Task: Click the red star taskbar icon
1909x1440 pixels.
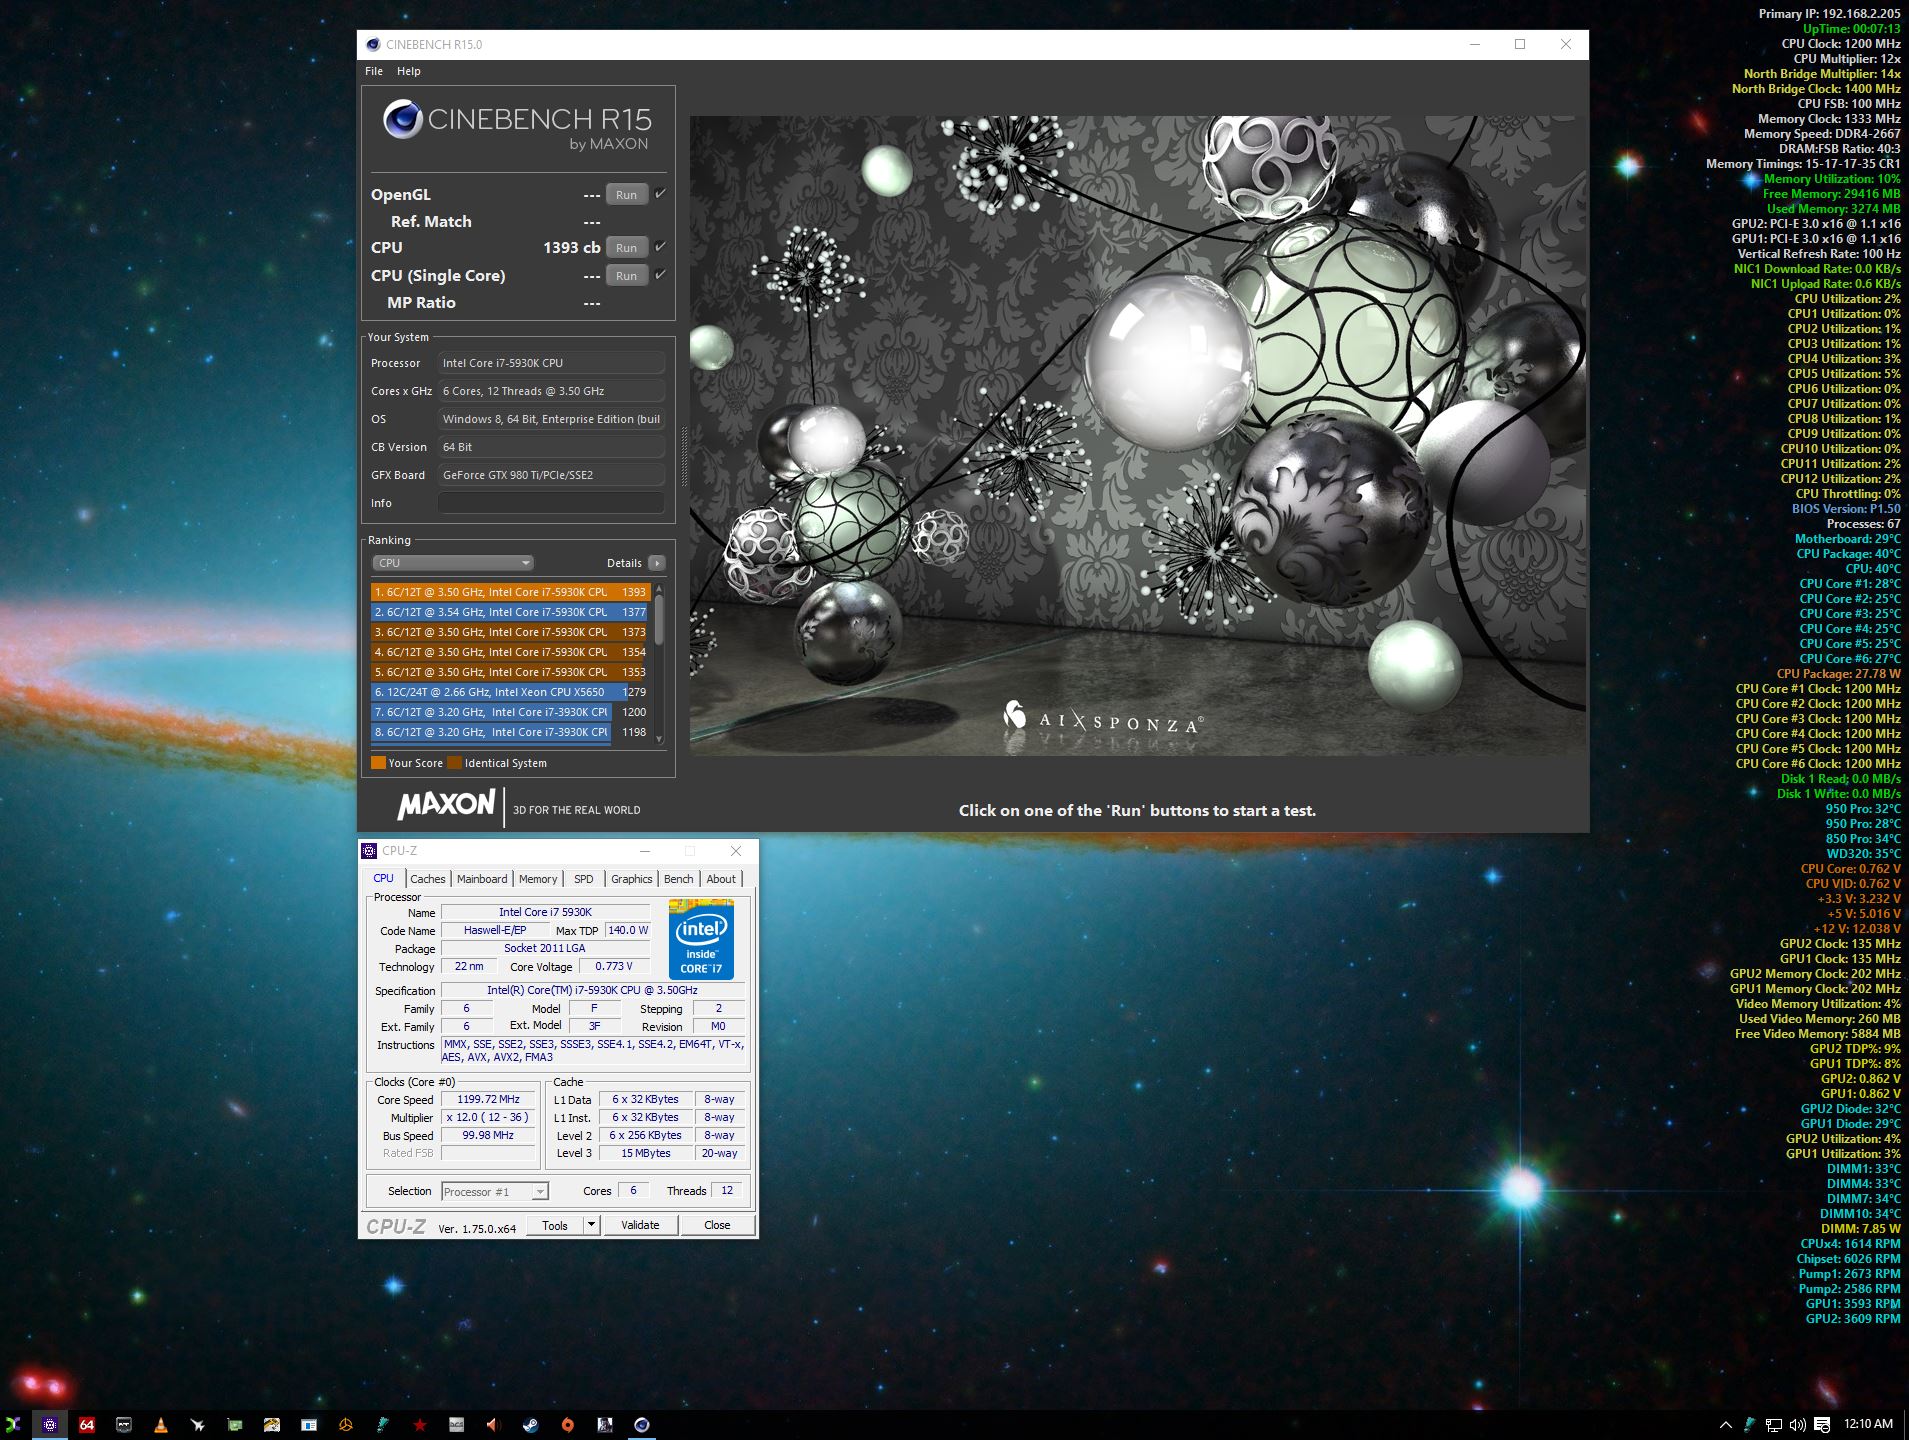Action: point(420,1424)
